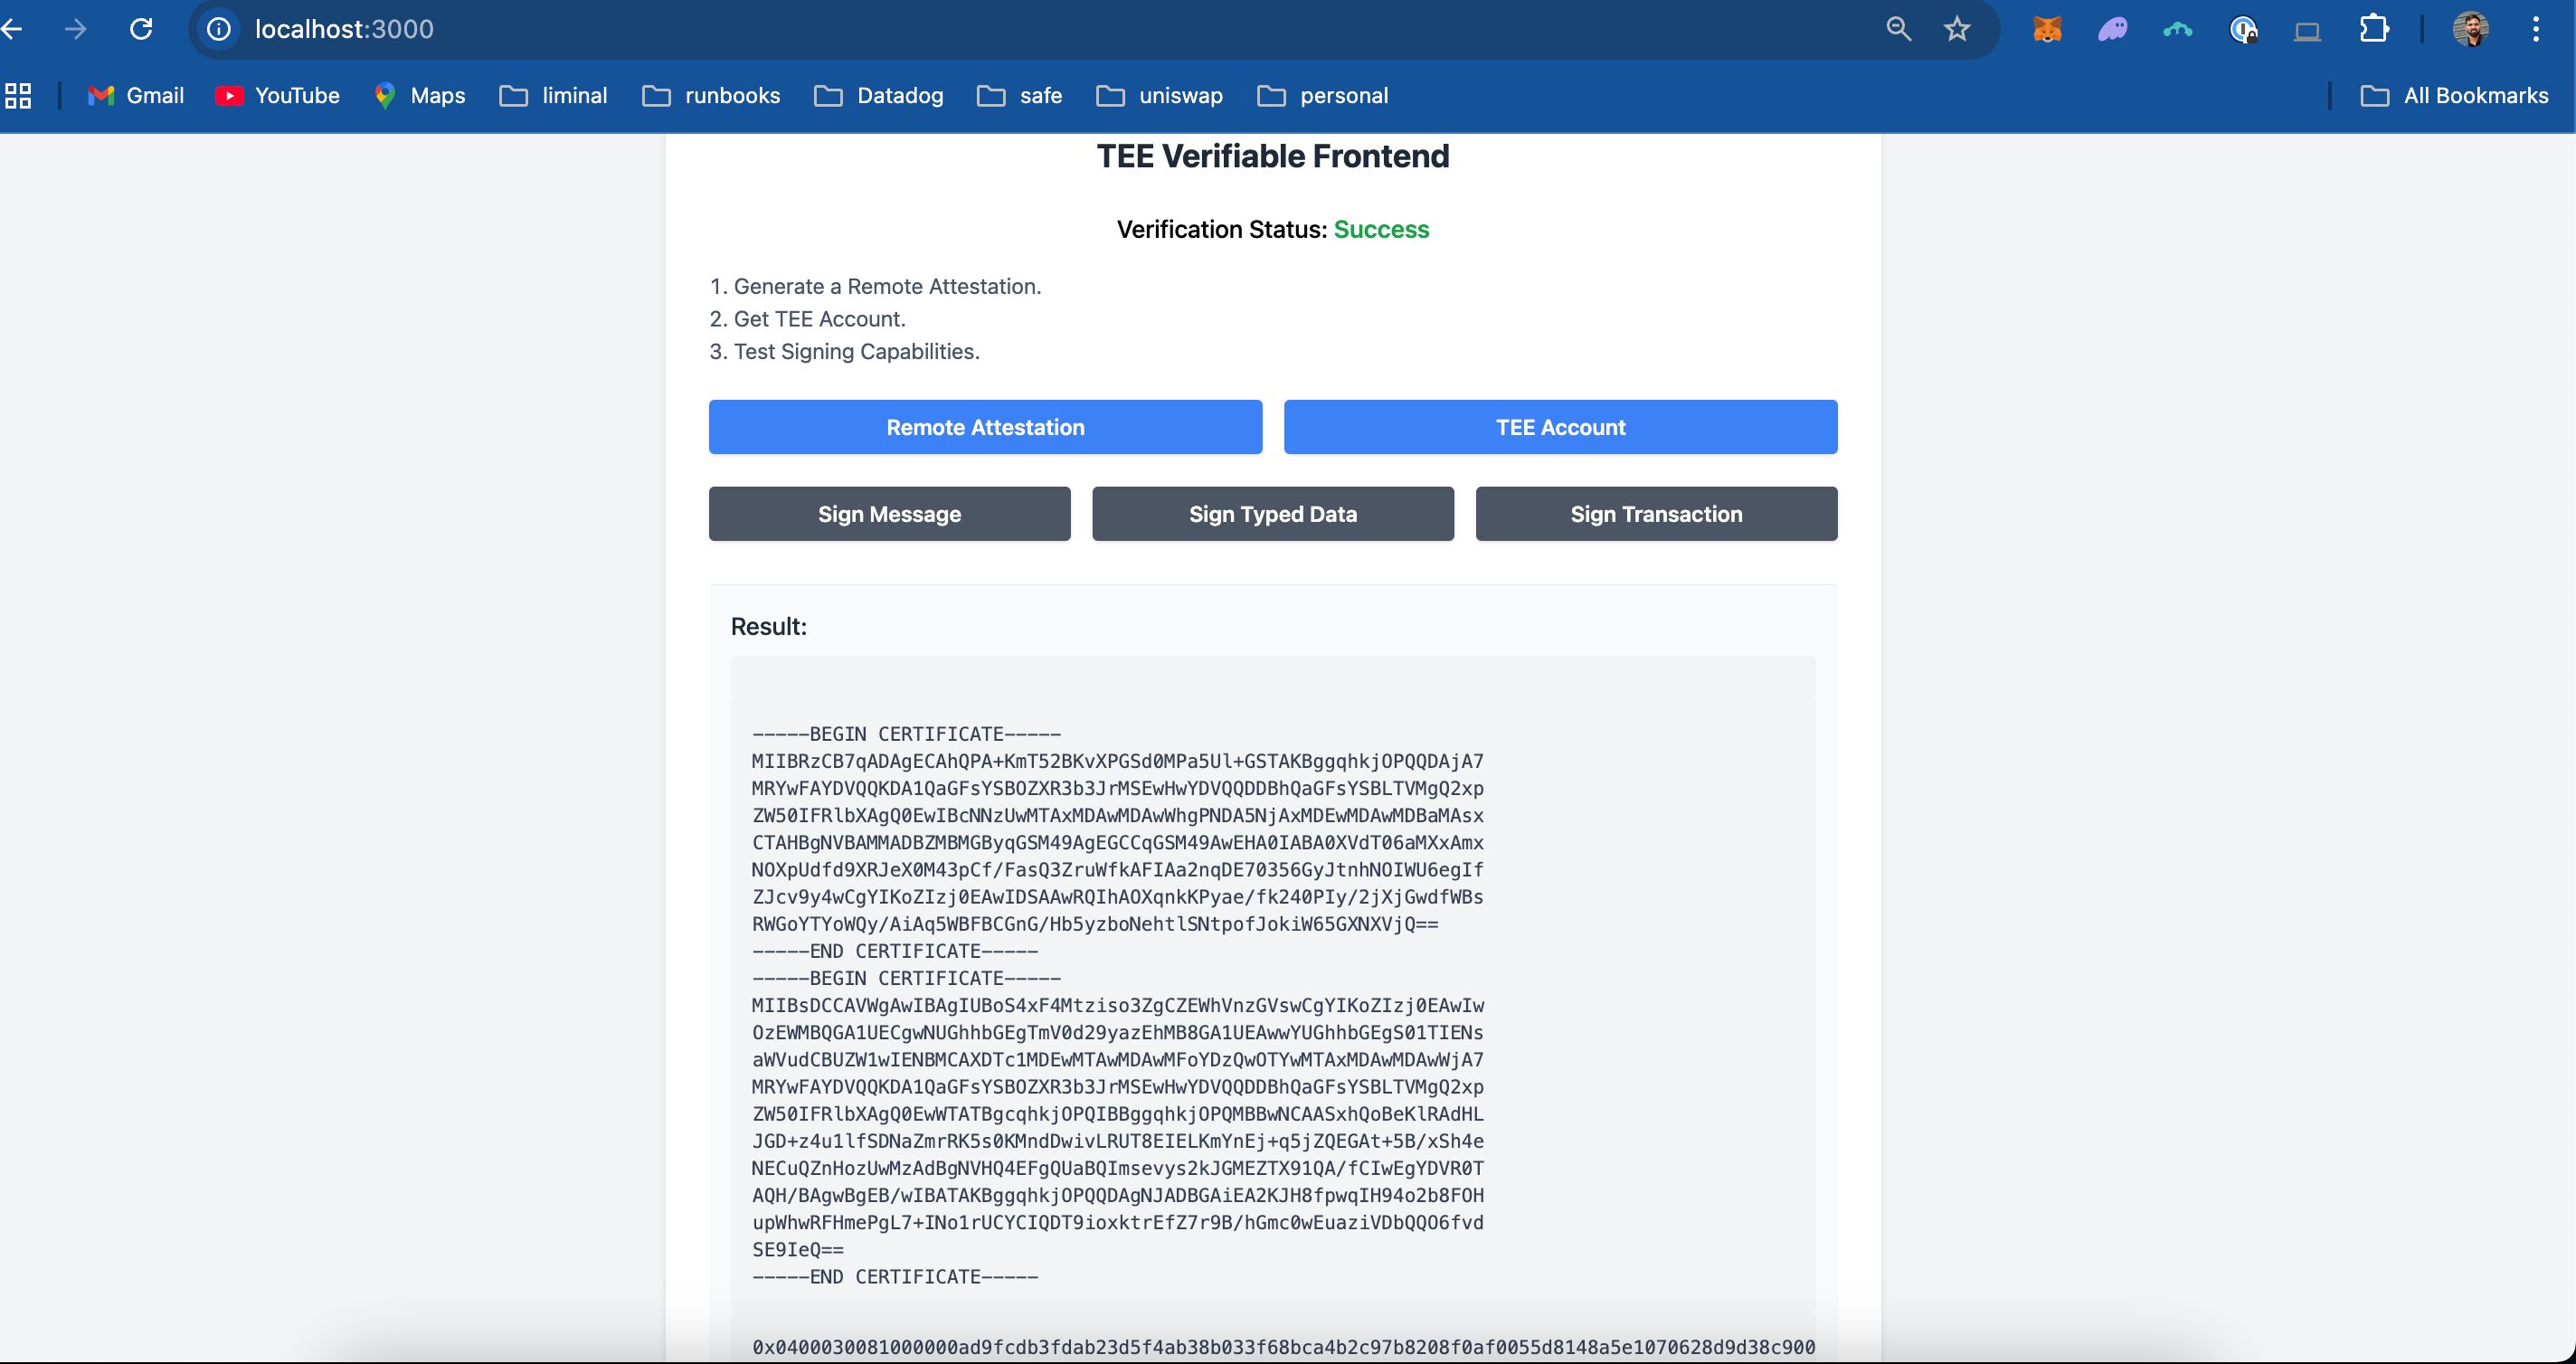
Task: Click the Remote Attestation button
Action: (985, 426)
